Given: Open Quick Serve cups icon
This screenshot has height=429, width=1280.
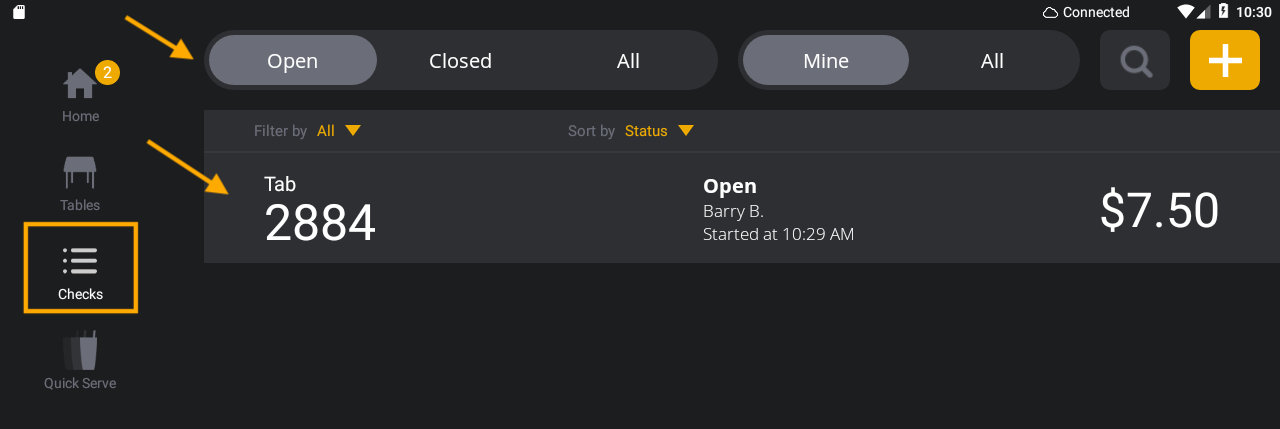Looking at the screenshot, I should (80, 351).
